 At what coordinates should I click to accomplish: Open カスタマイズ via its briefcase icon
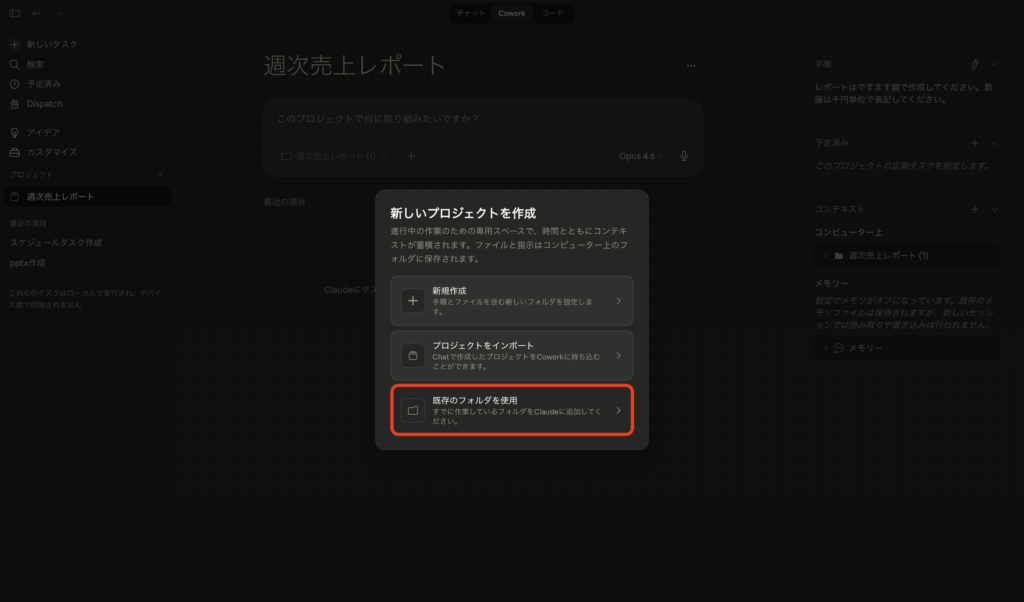tap(13, 151)
